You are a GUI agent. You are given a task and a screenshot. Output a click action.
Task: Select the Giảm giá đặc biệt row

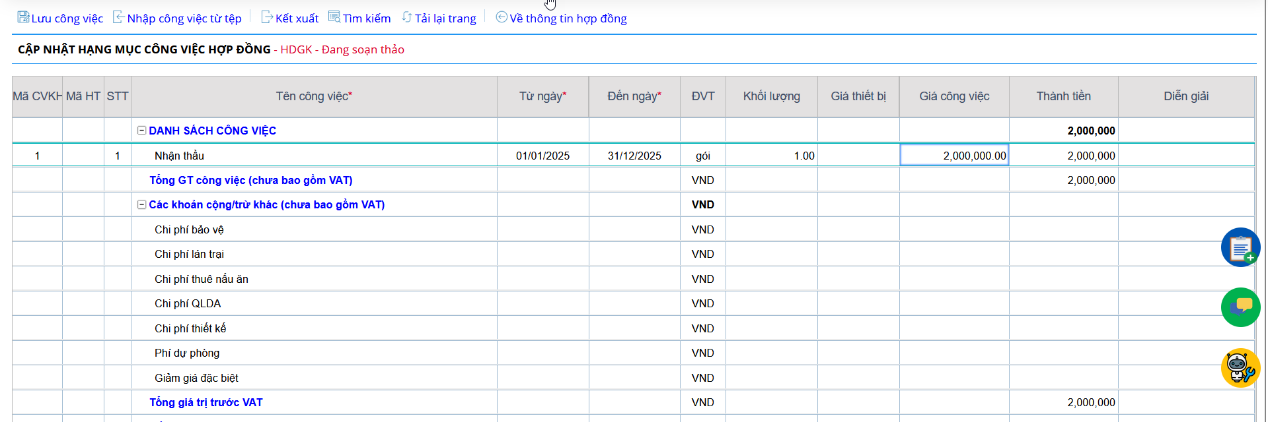click(632, 378)
